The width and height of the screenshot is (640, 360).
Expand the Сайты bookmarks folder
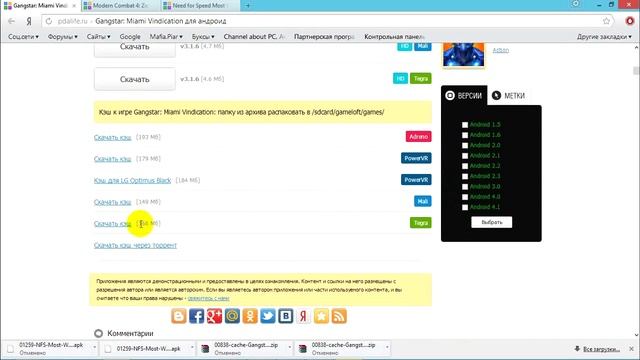(98, 37)
